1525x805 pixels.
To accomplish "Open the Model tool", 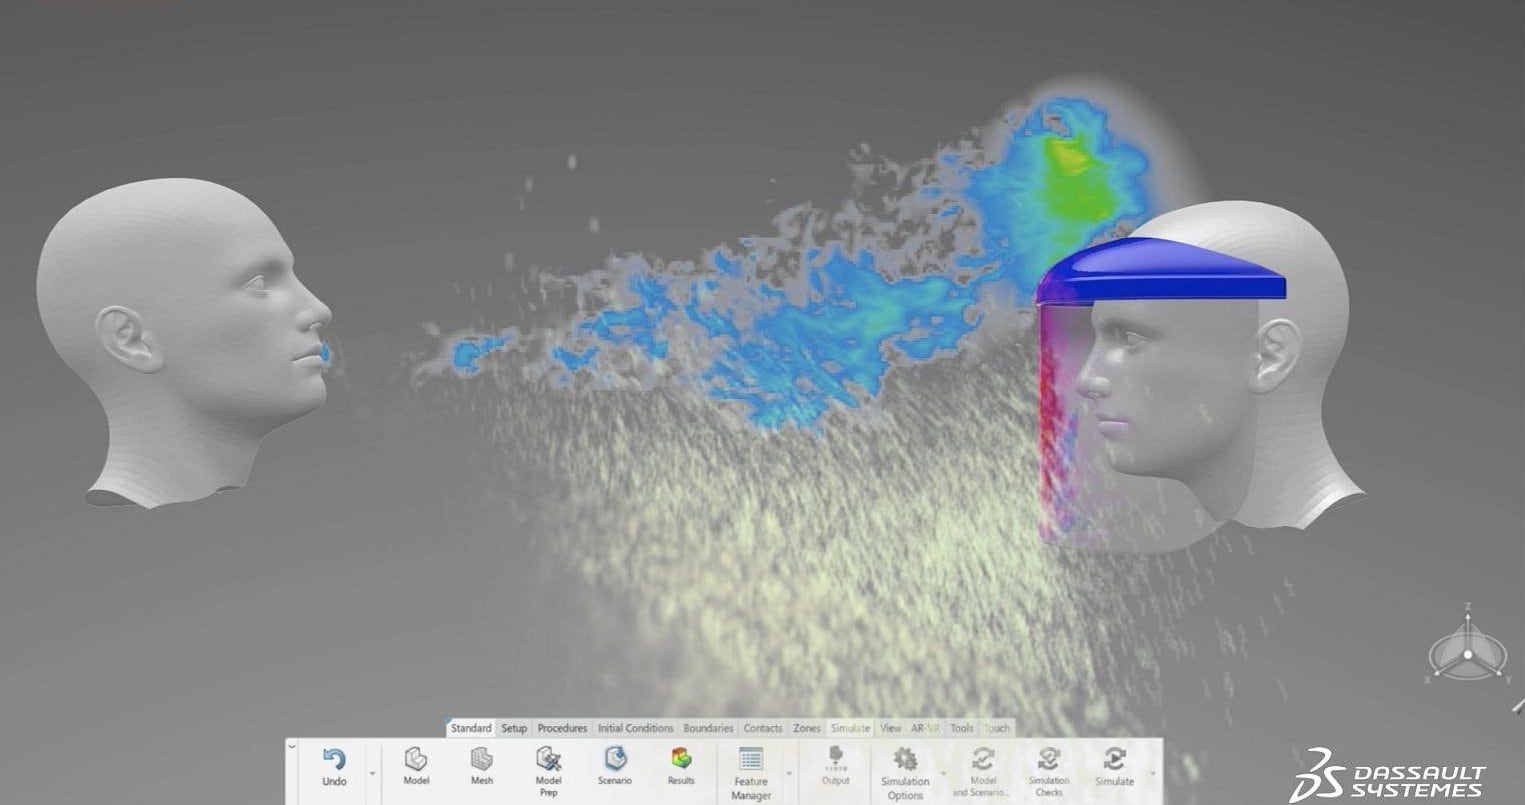I will [416, 759].
